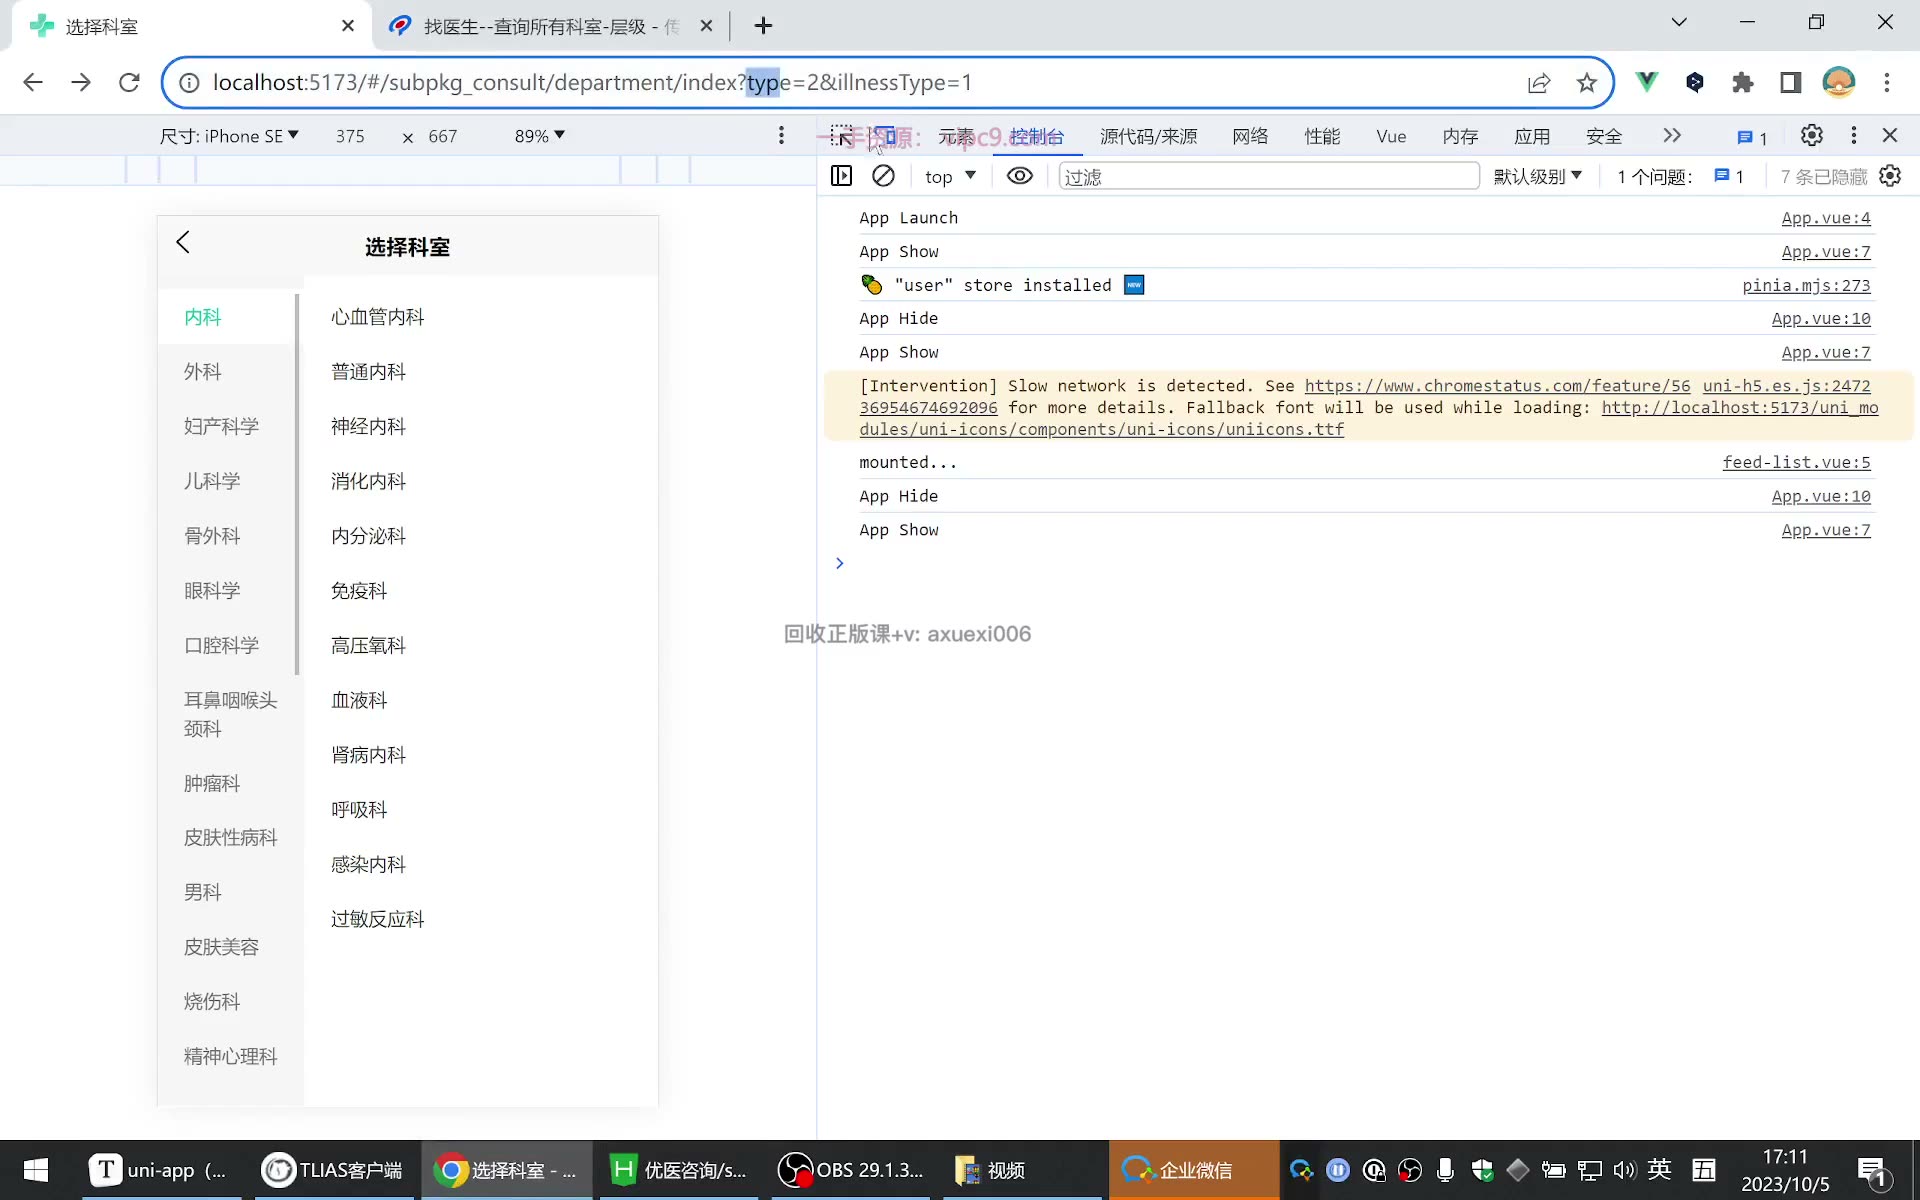The height and width of the screenshot is (1200, 1920).
Task: Open feed-list.vue:5 source link
Action: pos(1796,462)
